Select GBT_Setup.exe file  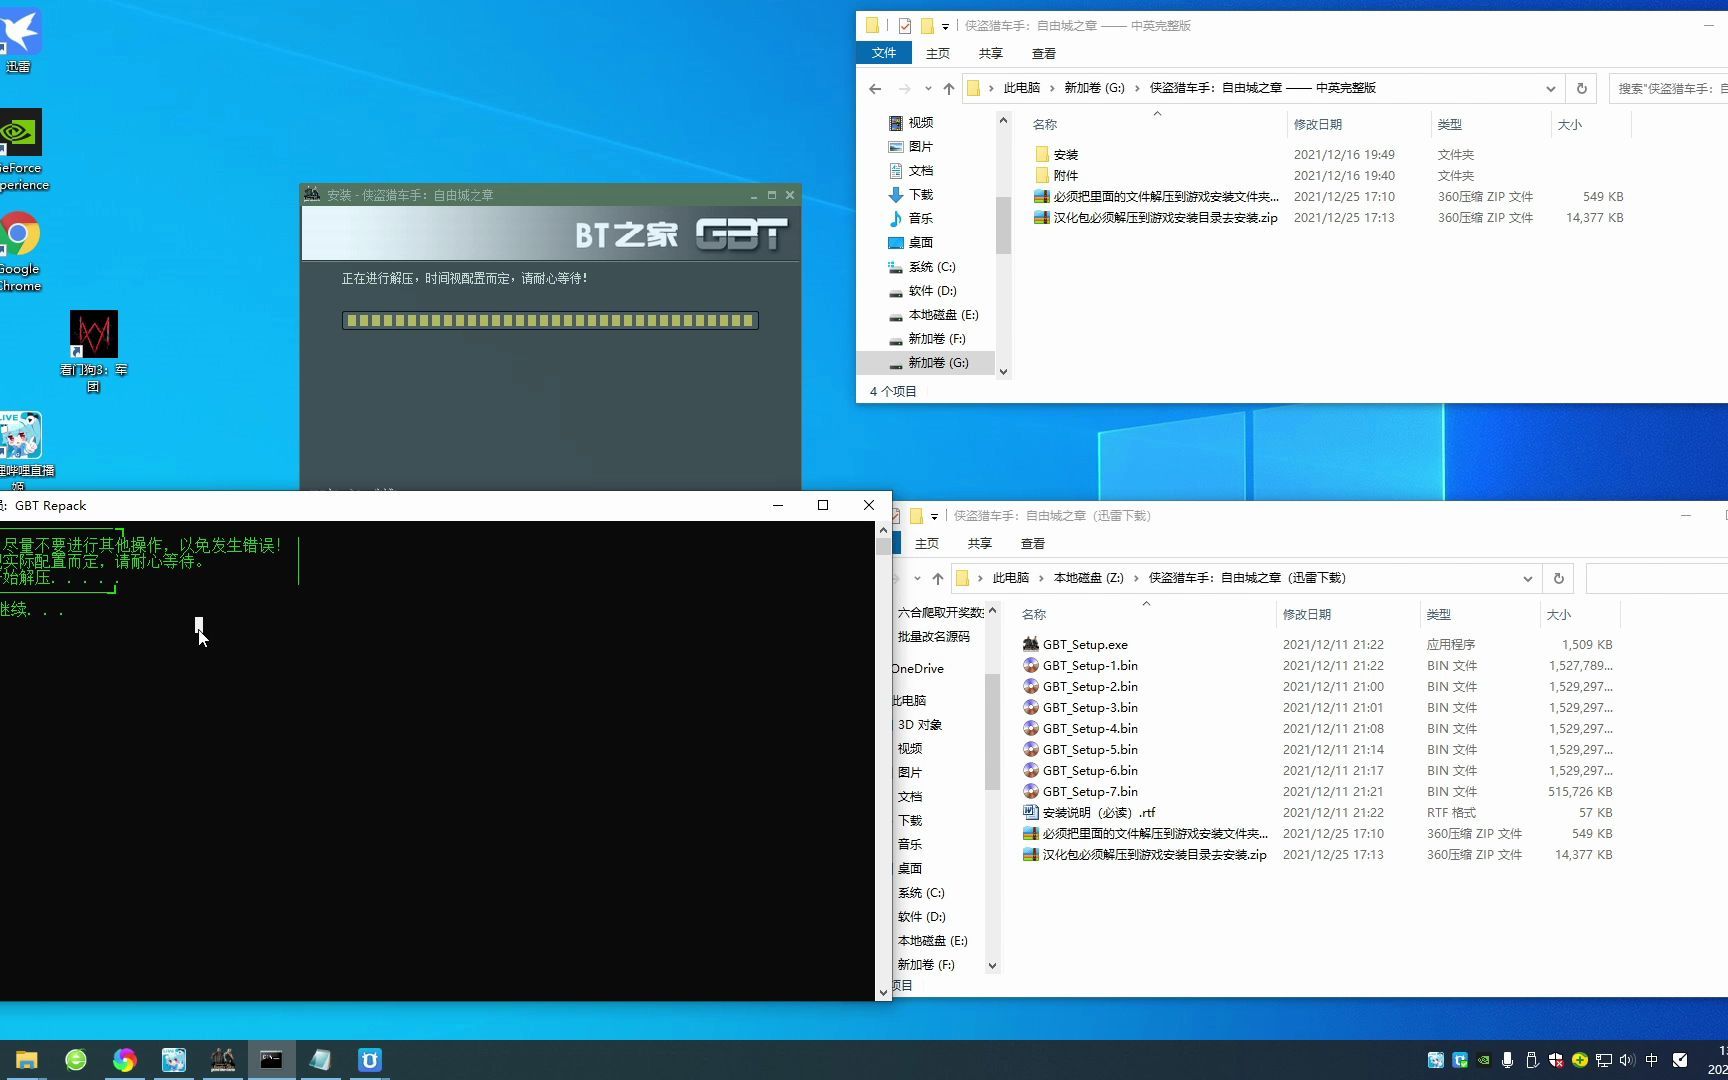tap(1085, 645)
